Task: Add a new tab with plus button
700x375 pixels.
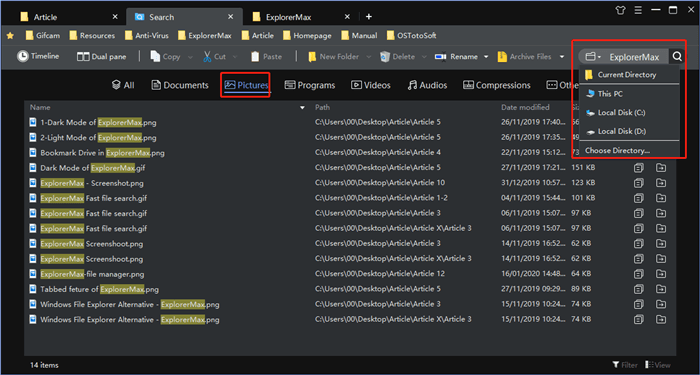Action: click(368, 17)
